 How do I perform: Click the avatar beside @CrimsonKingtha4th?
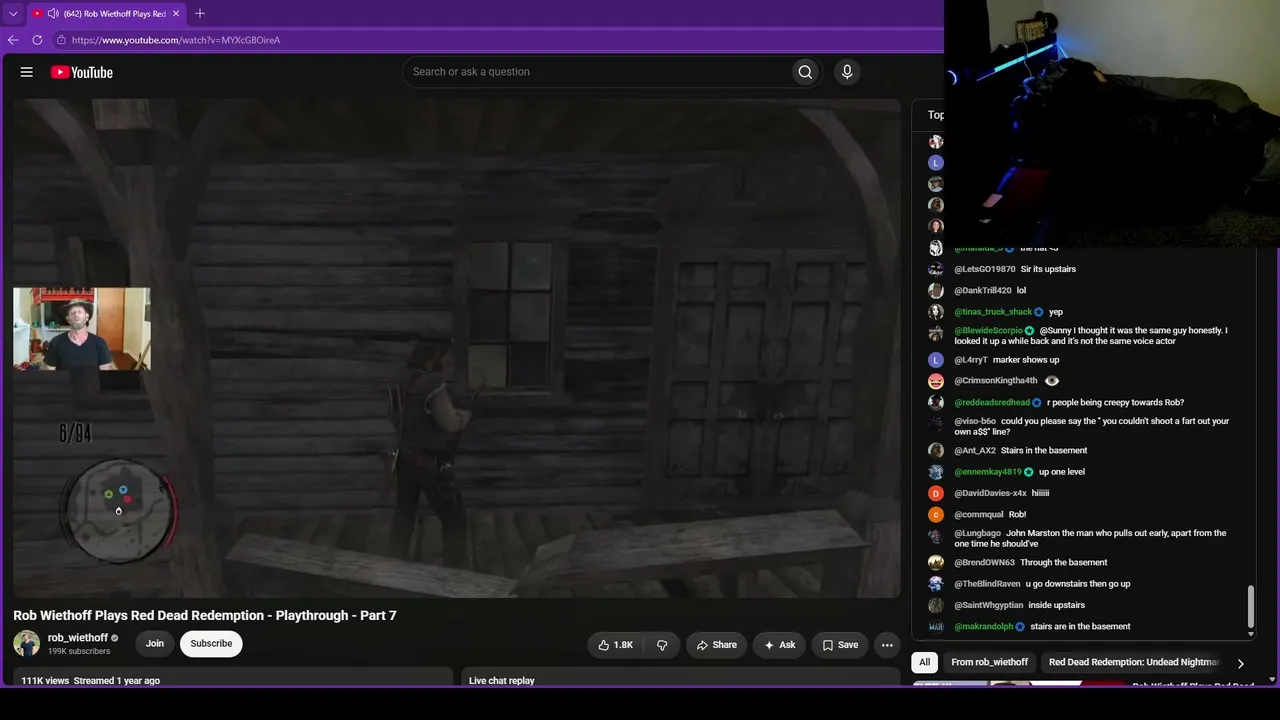point(936,381)
